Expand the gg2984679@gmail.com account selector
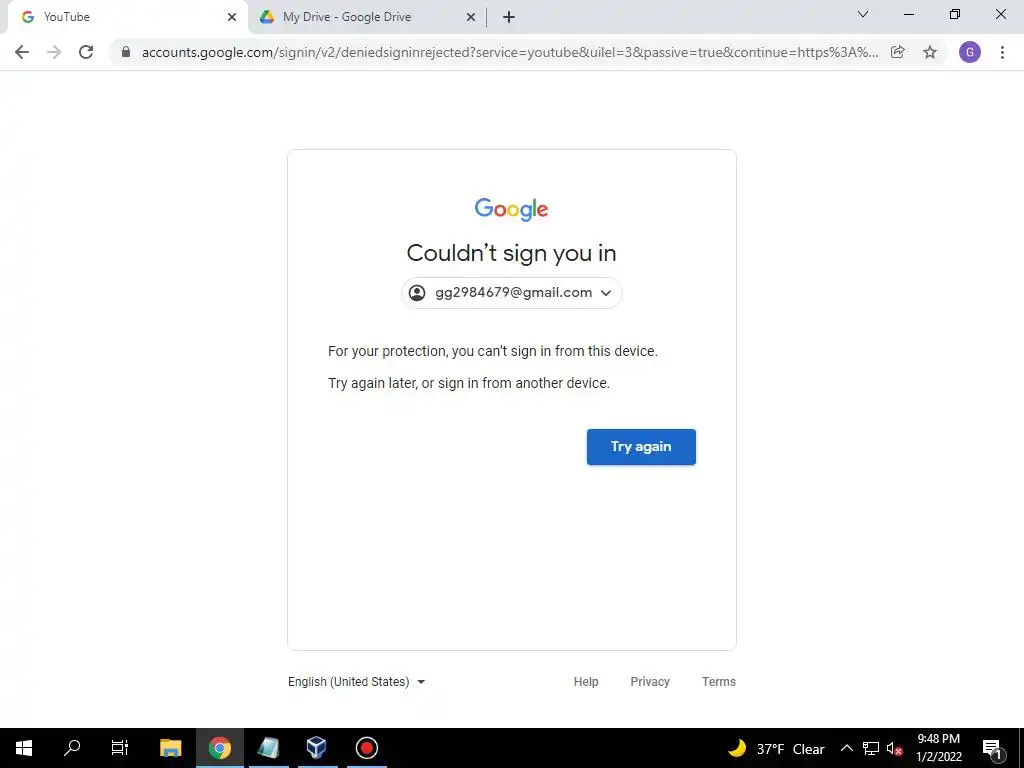Viewport: 1024px width, 768px height. (511, 293)
